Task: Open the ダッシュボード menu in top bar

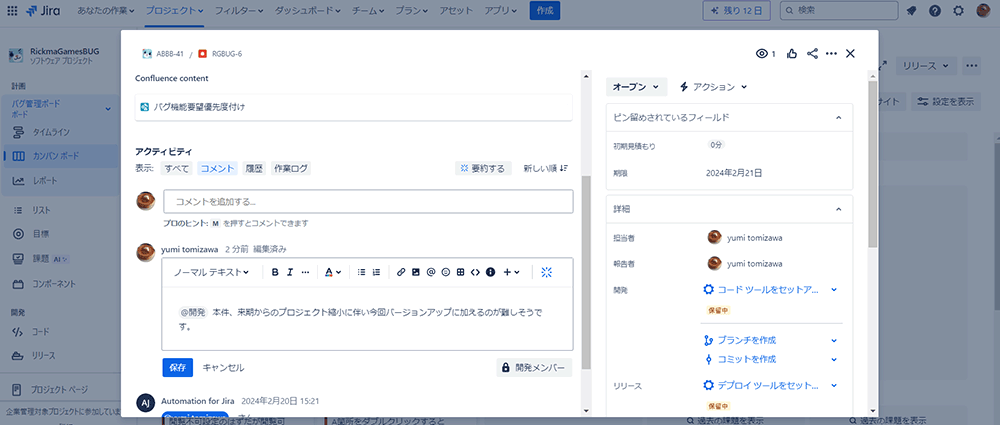Action: coord(307,11)
